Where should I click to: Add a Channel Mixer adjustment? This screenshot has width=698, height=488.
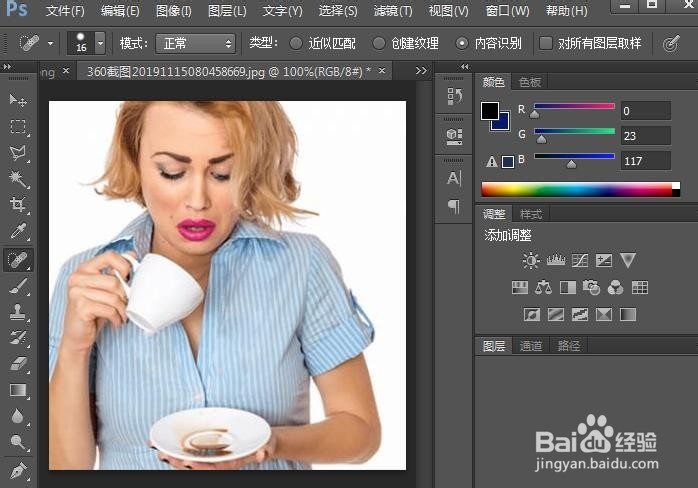click(616, 288)
